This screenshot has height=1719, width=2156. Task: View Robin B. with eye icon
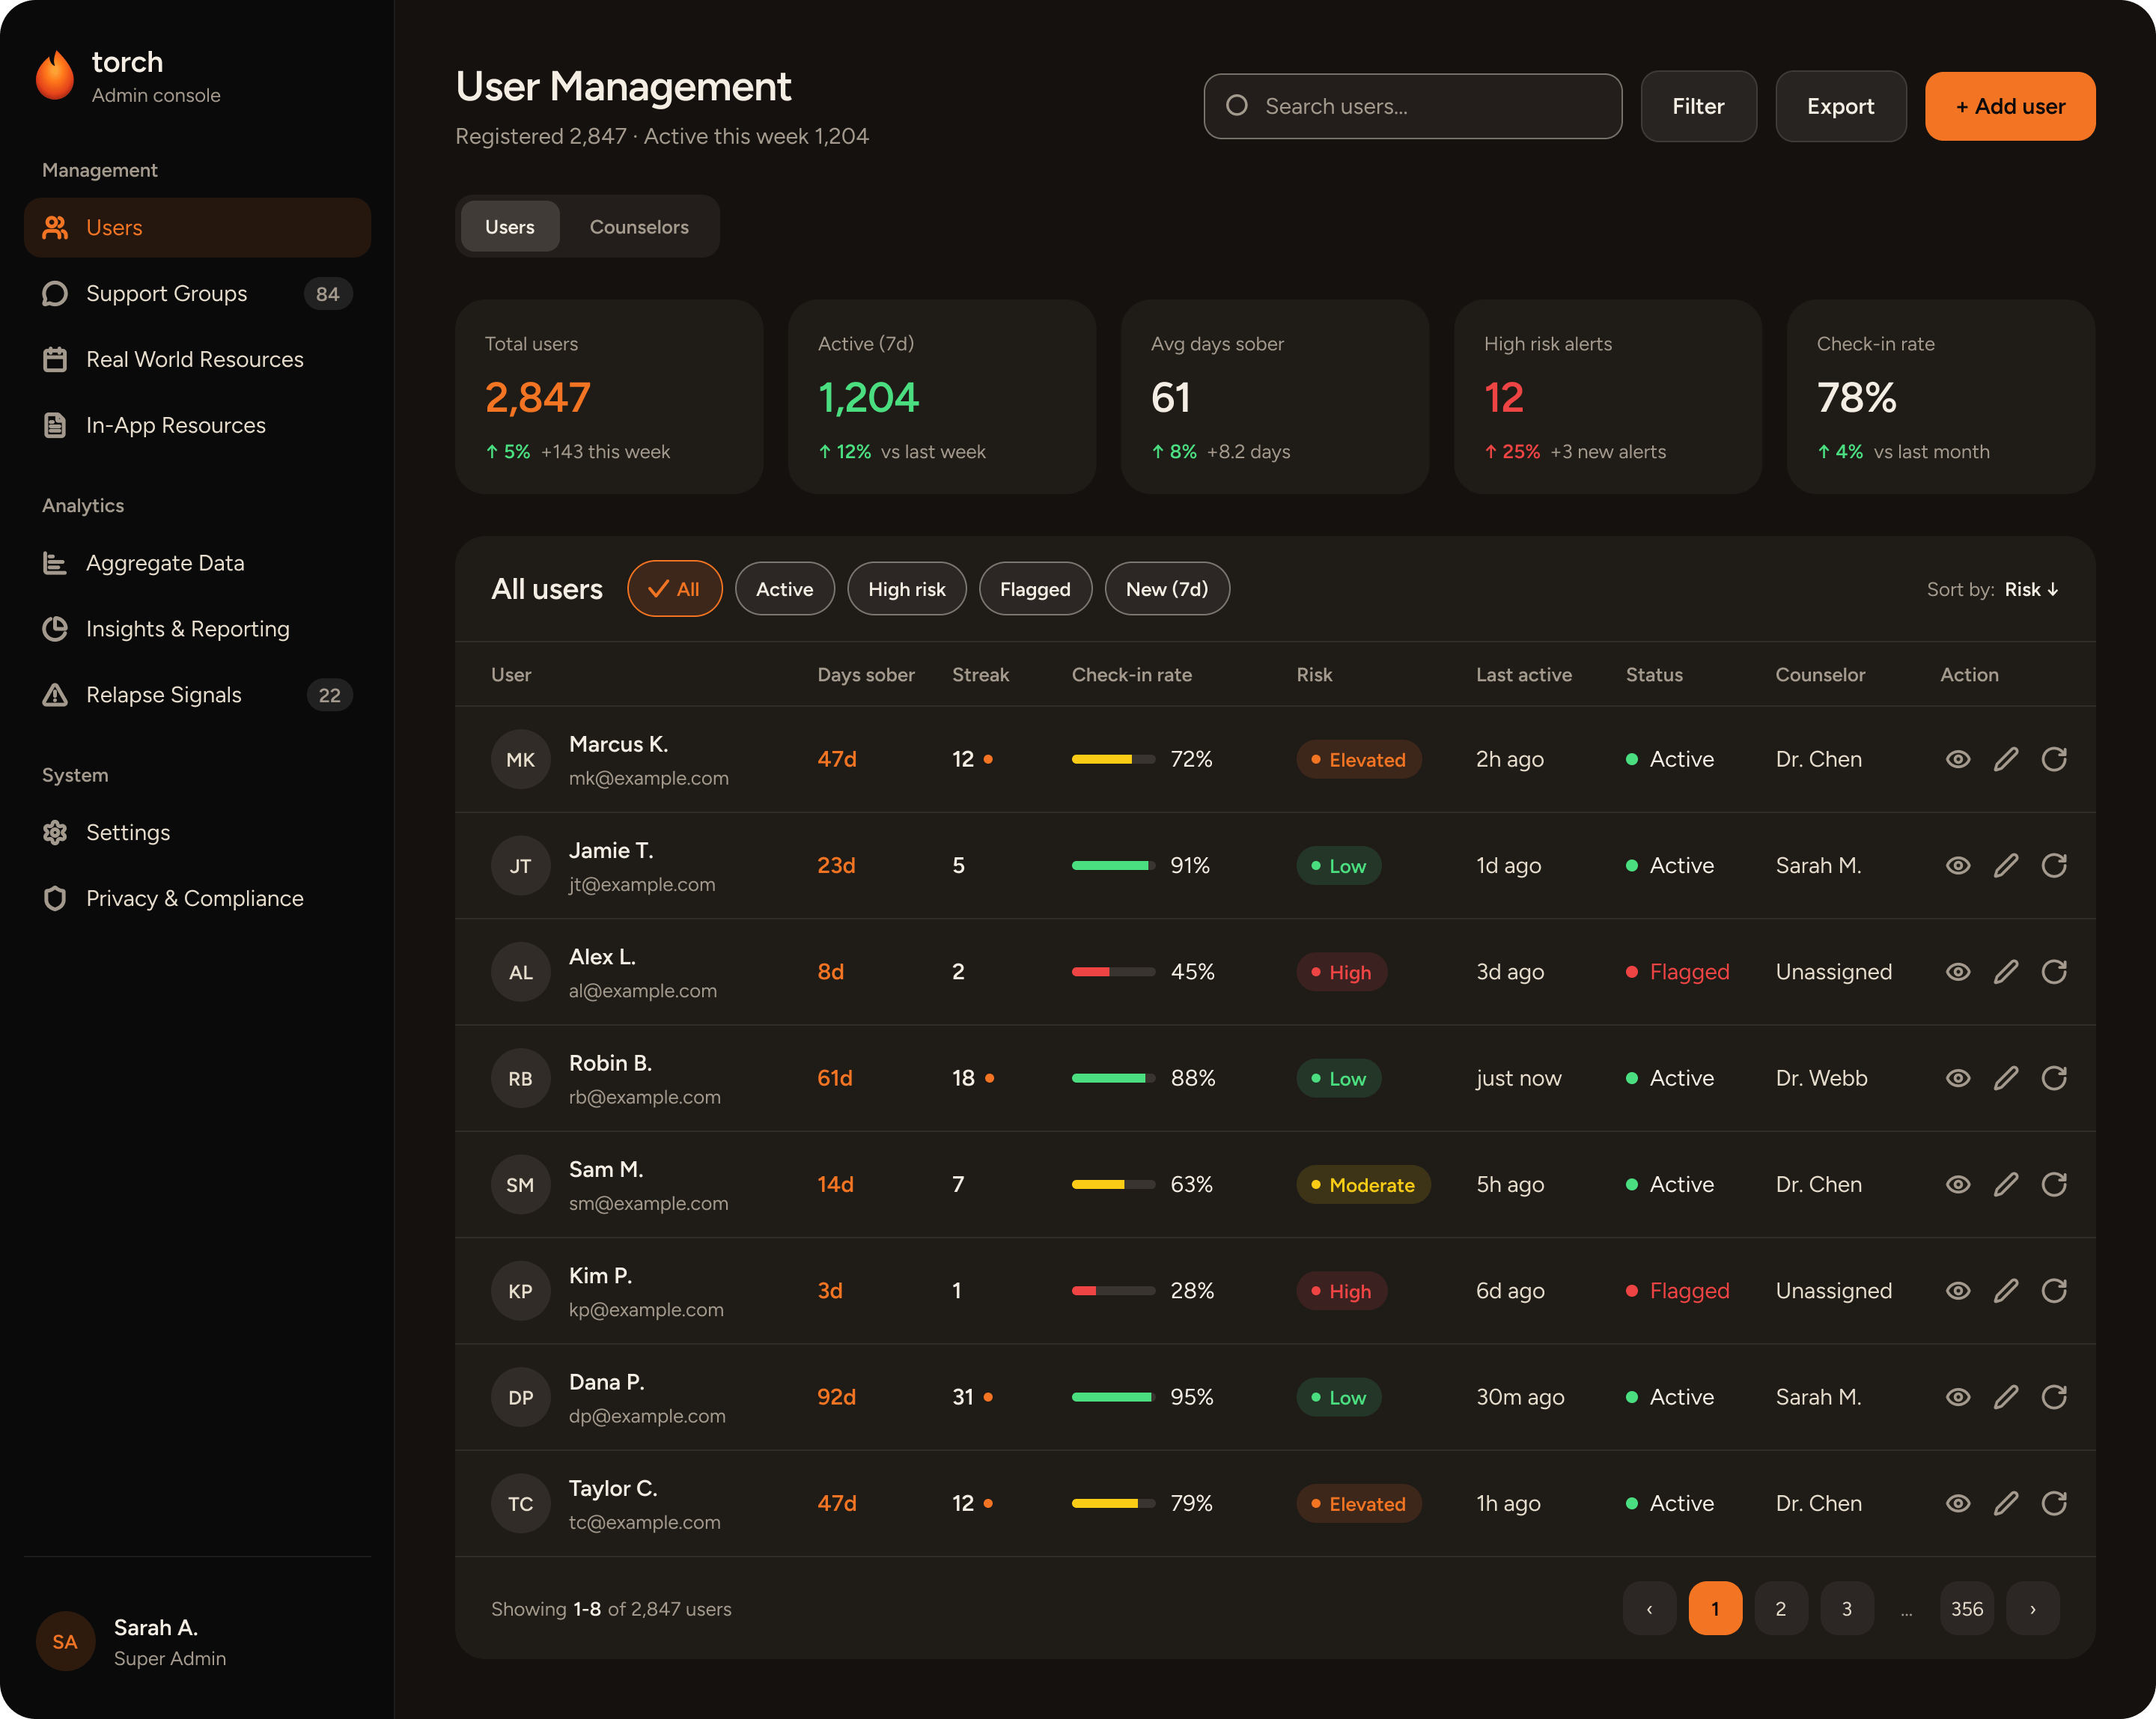pyautogui.click(x=1958, y=1079)
